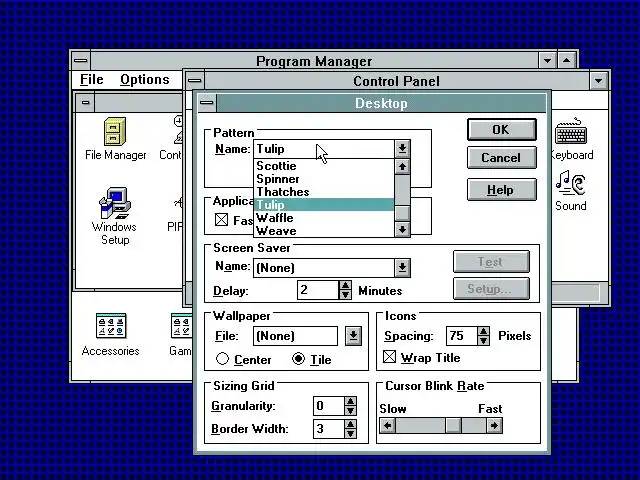This screenshot has height=480, width=640.
Task: Click the Pattern Name field showing Tulip
Action: pos(324,149)
